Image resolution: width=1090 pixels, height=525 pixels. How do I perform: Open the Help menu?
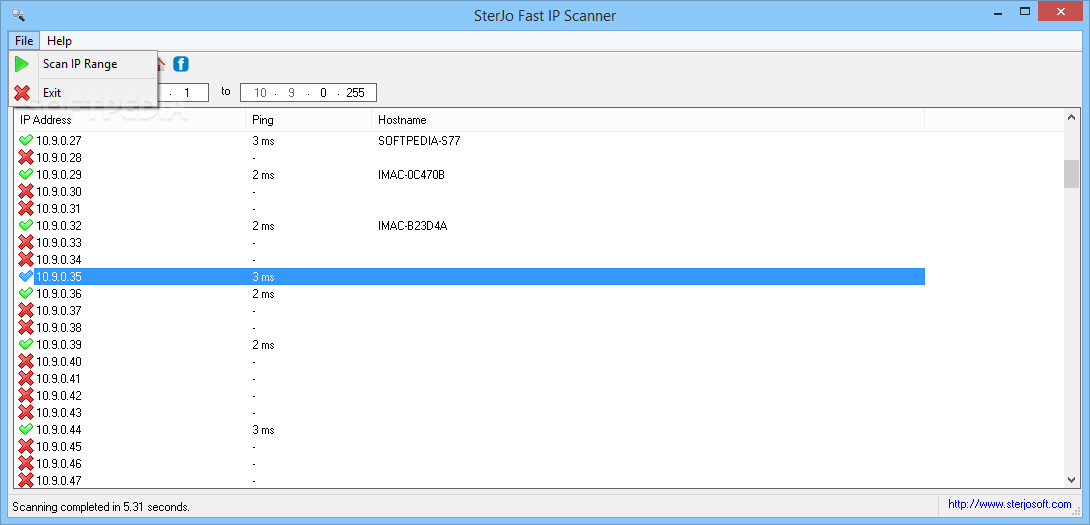(x=59, y=41)
